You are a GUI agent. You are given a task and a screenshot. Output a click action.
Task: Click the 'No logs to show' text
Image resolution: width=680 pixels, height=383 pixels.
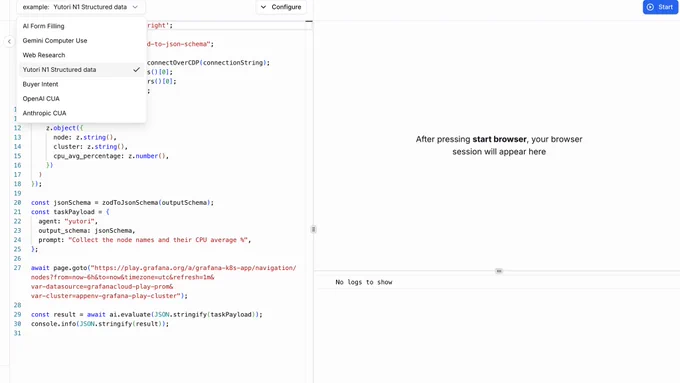363,282
